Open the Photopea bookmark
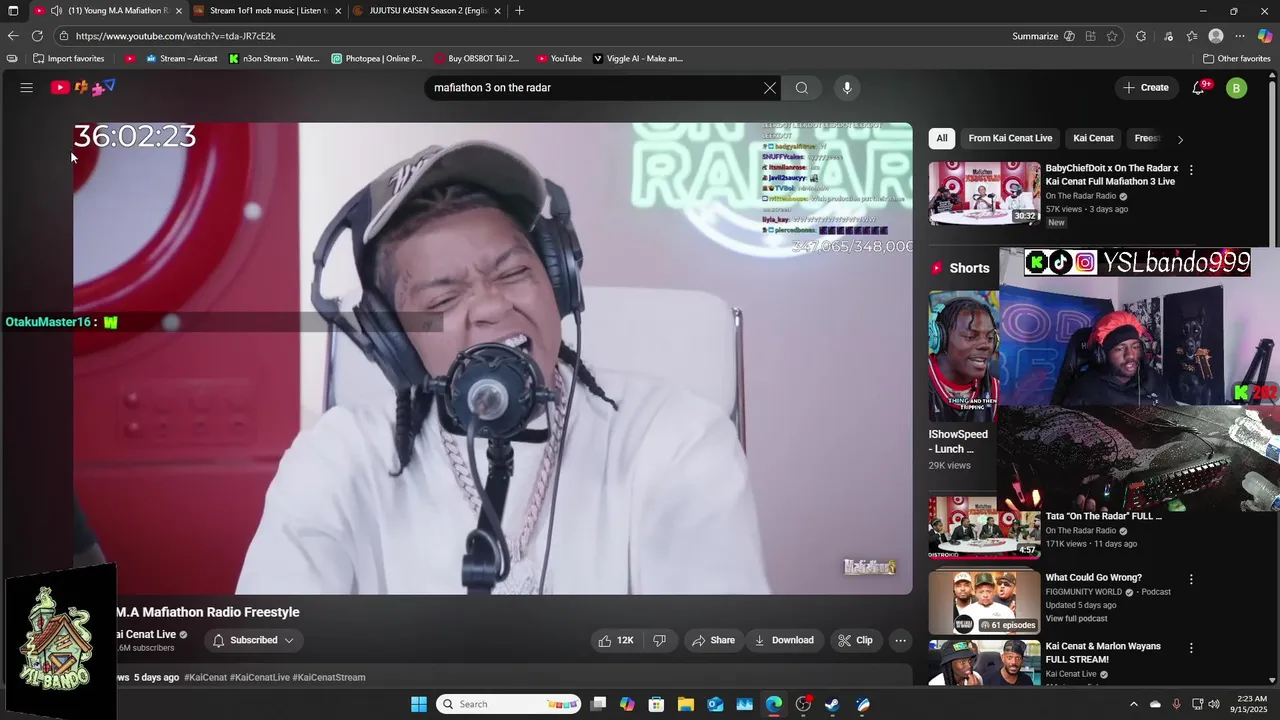 click(x=377, y=59)
